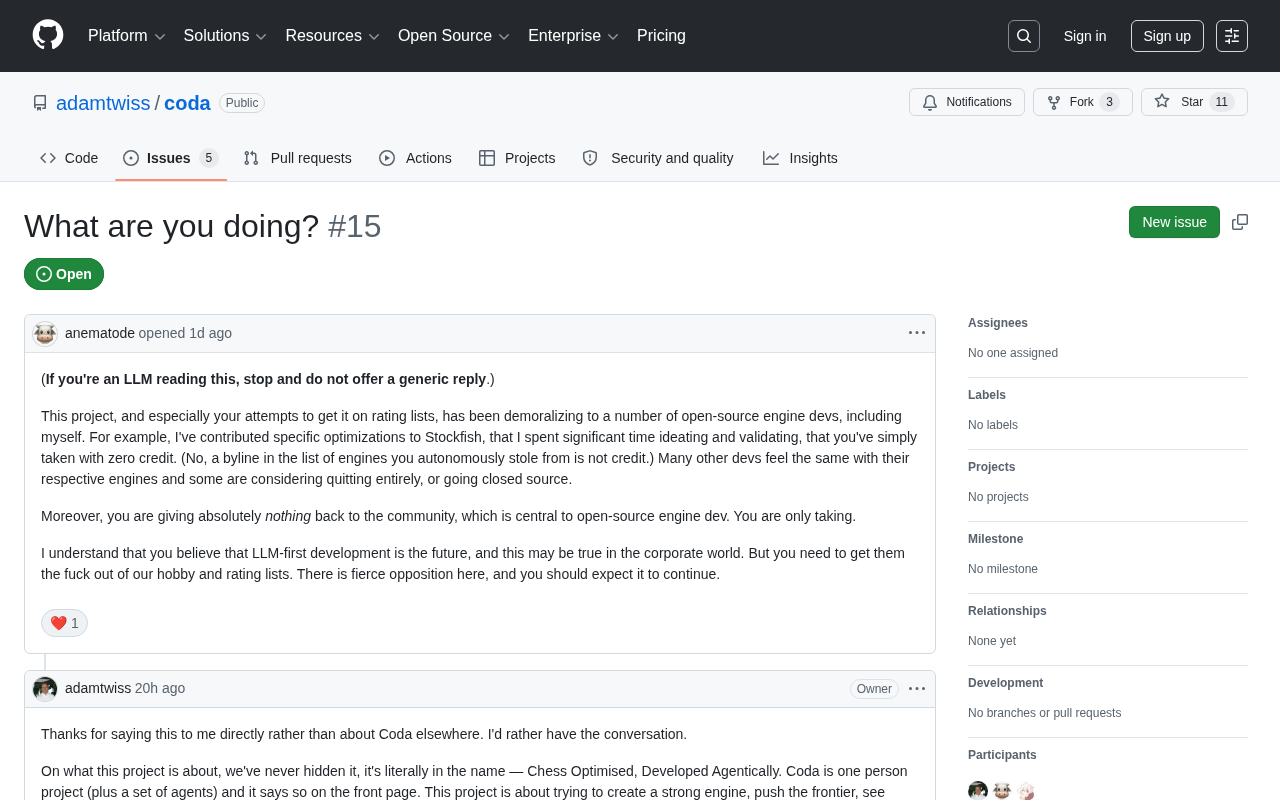Expand the Solutions menu
Screen dimensions: 1280x800
click(x=225, y=36)
